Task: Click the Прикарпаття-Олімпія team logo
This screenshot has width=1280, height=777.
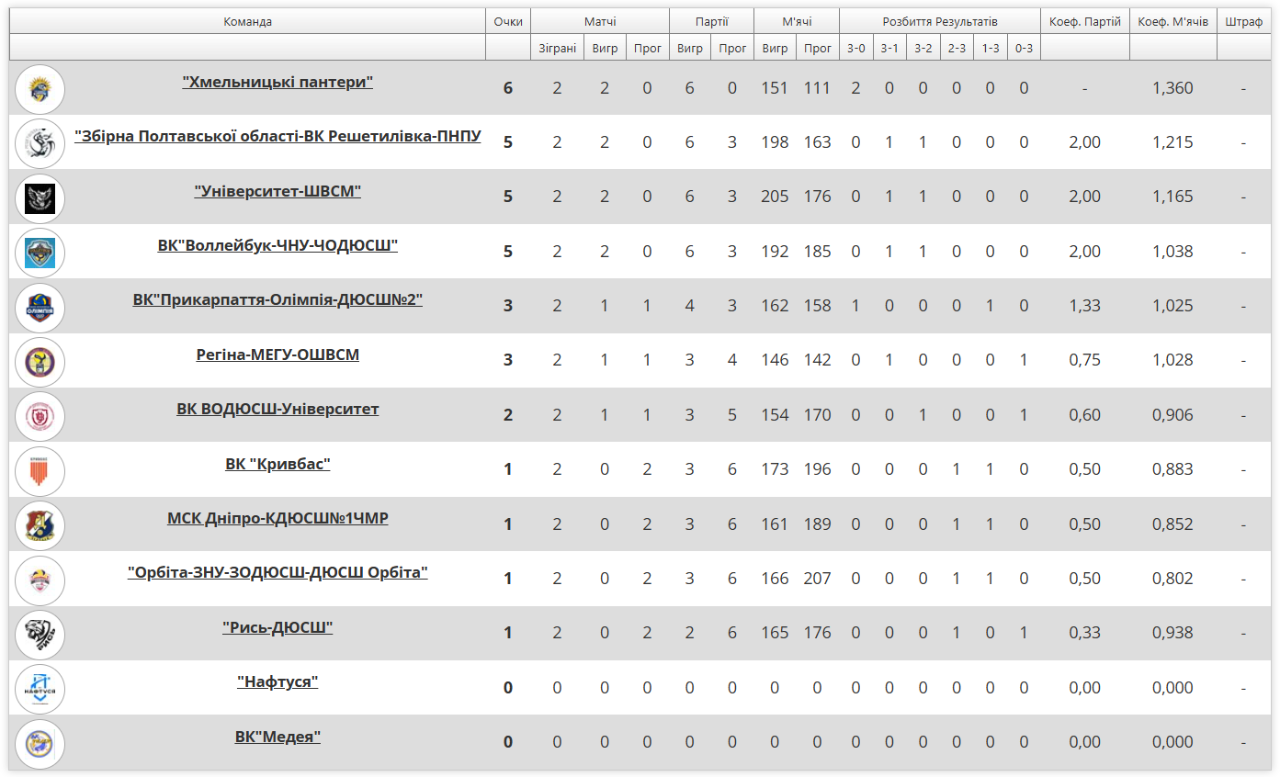Action: point(40,306)
